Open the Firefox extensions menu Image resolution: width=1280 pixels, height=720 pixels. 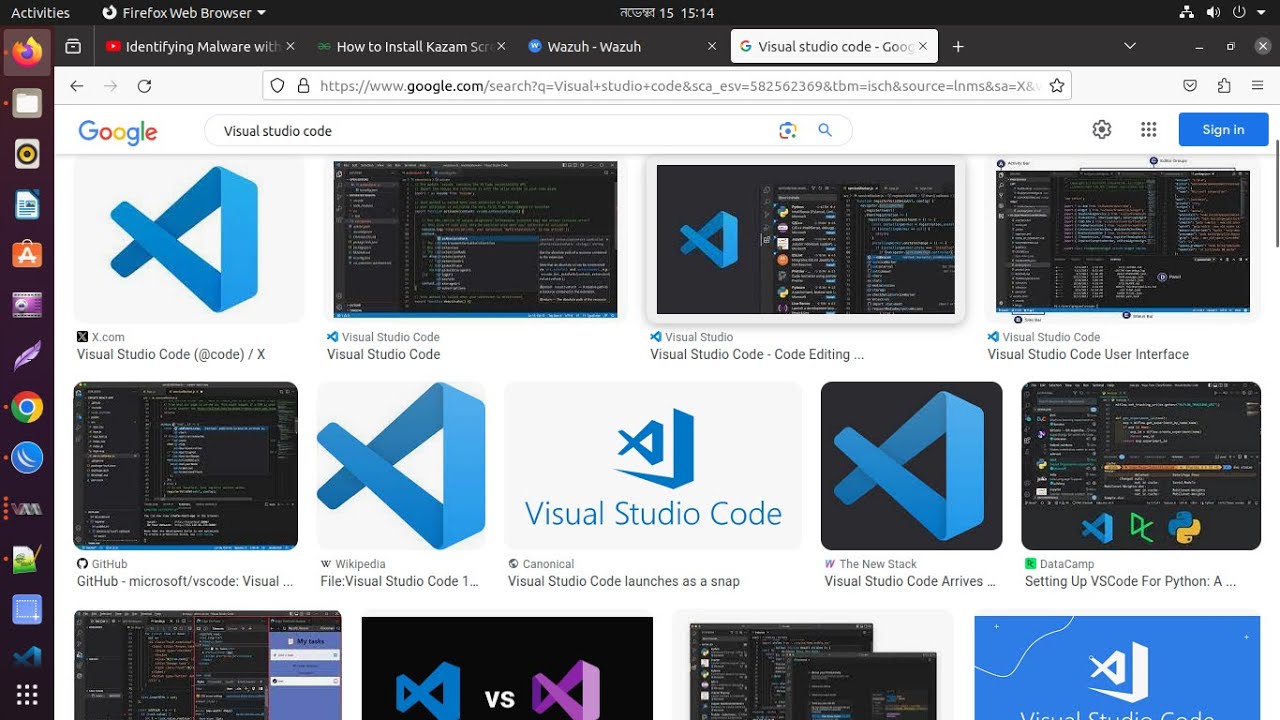(1224, 86)
